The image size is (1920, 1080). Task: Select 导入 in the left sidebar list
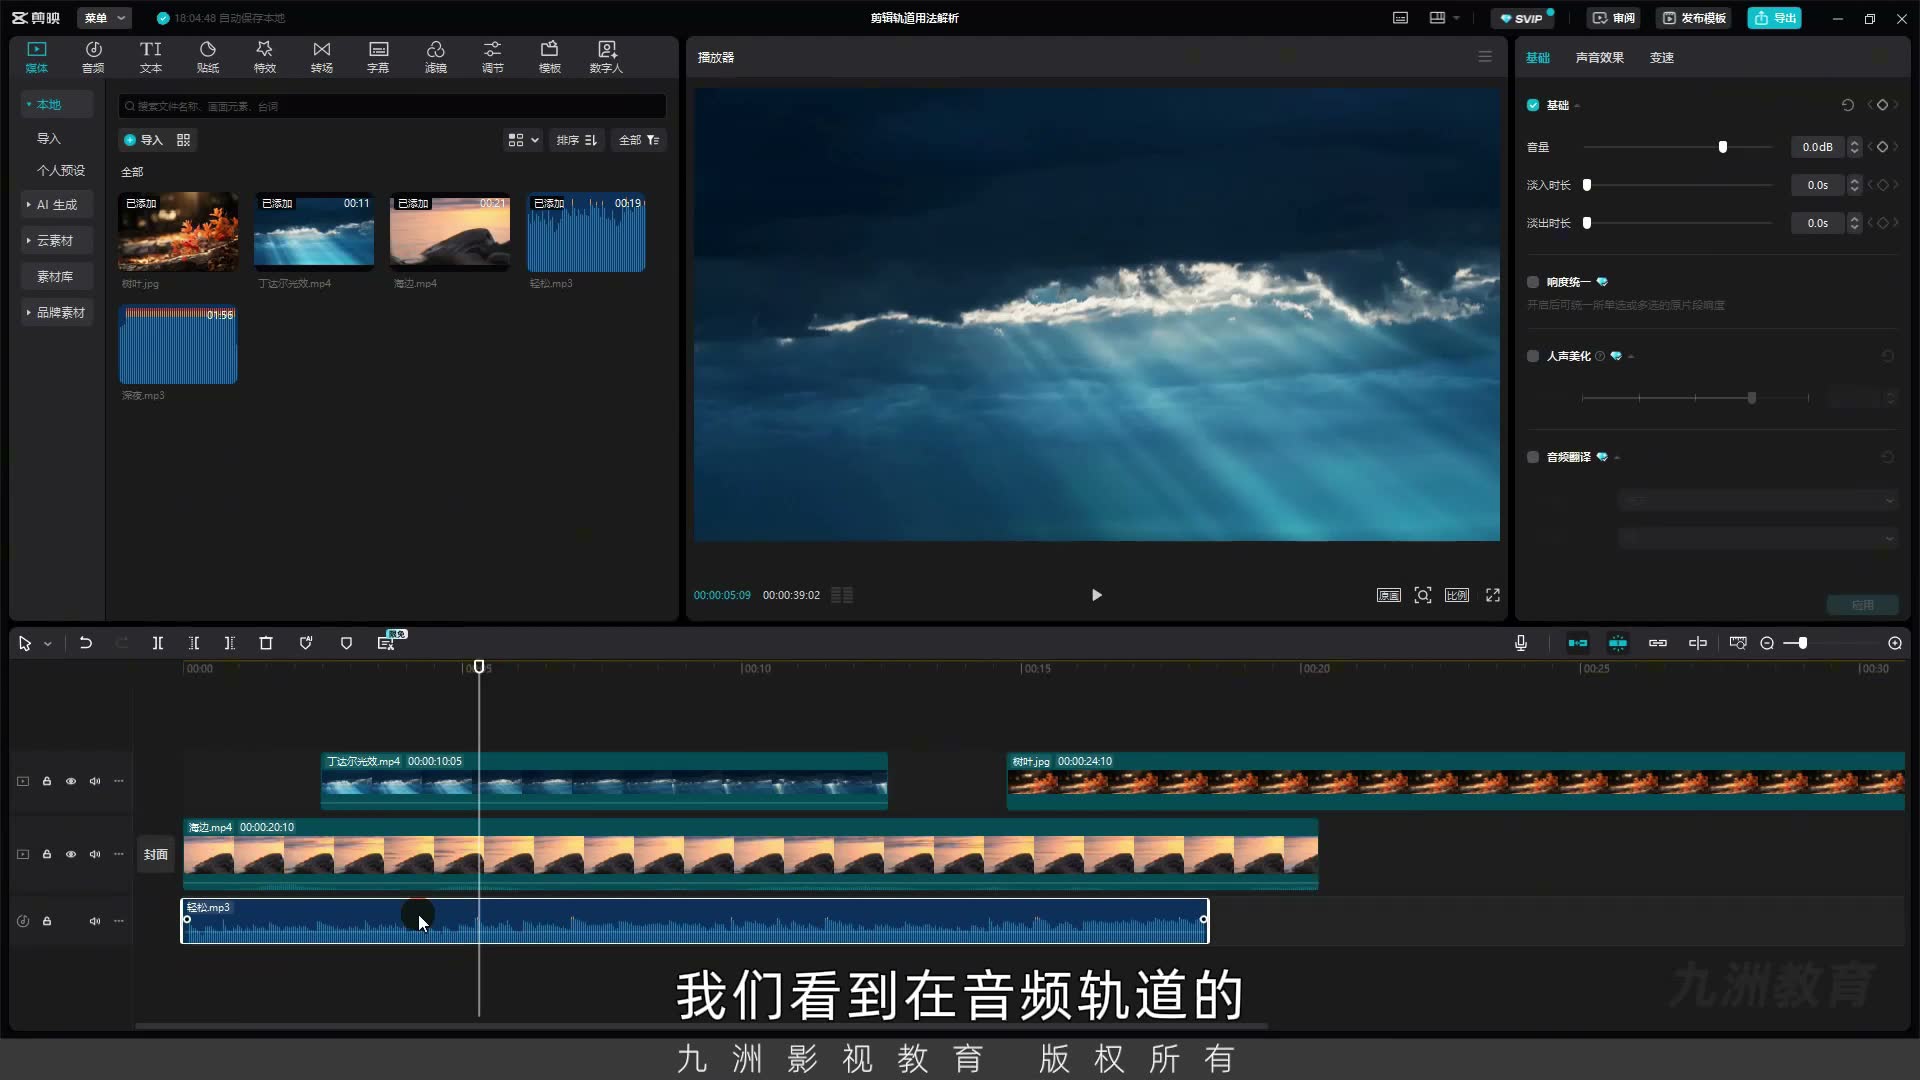coord(49,138)
